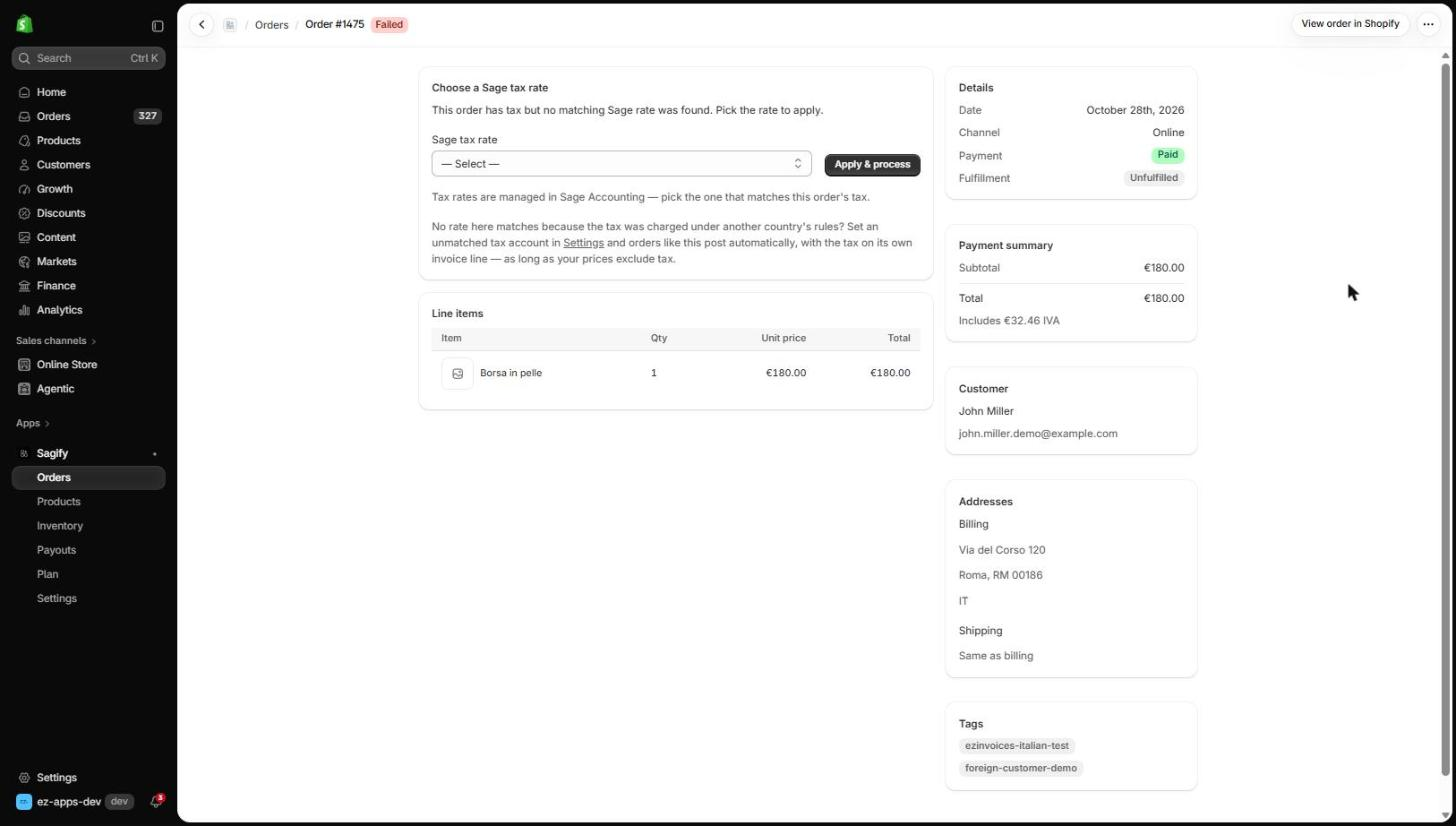The height and width of the screenshot is (826, 1456).
Task: Click the page vertical scrollbar
Action: coord(1445,420)
